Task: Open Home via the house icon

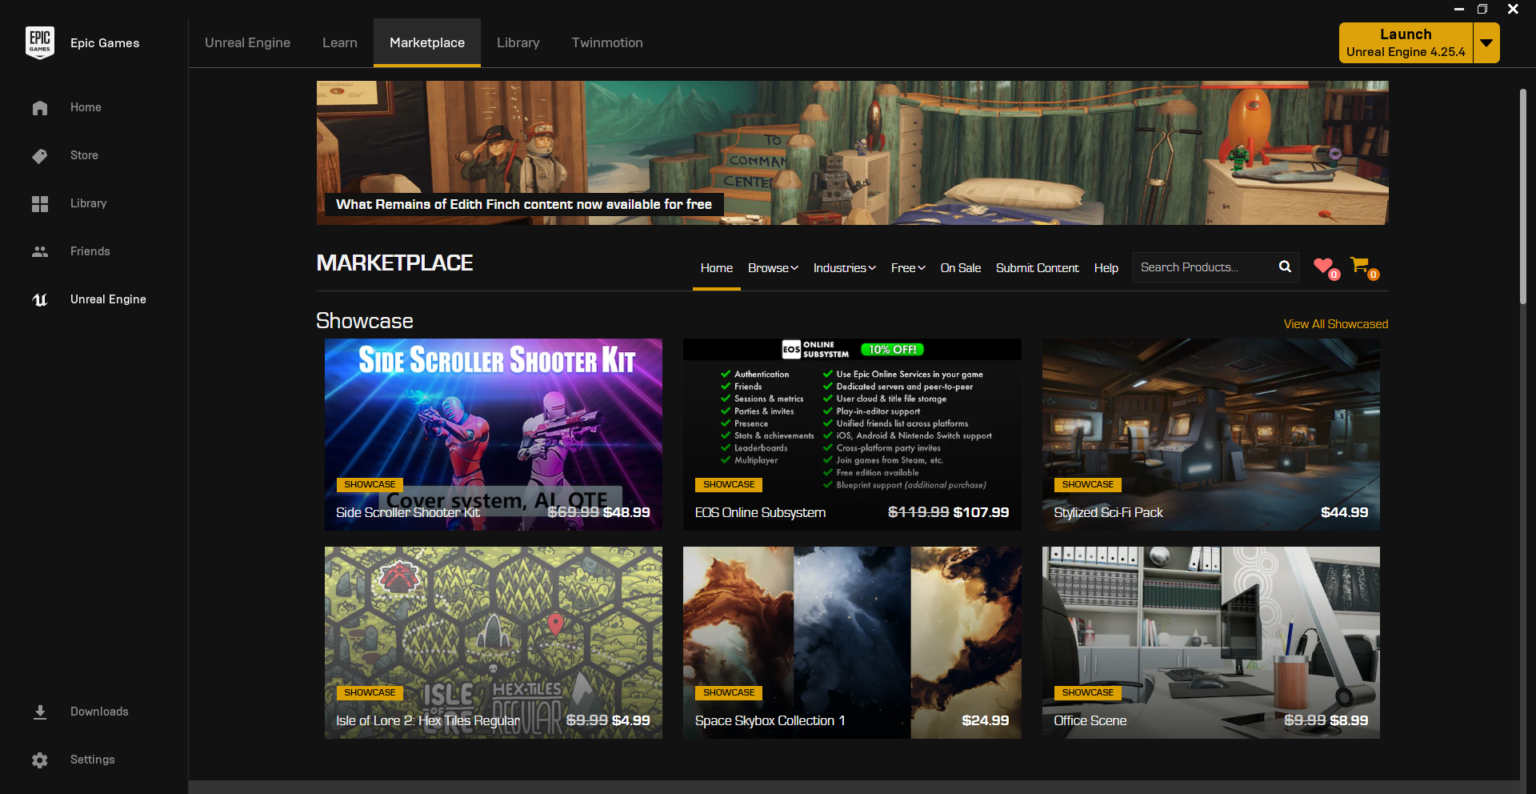Action: (40, 108)
